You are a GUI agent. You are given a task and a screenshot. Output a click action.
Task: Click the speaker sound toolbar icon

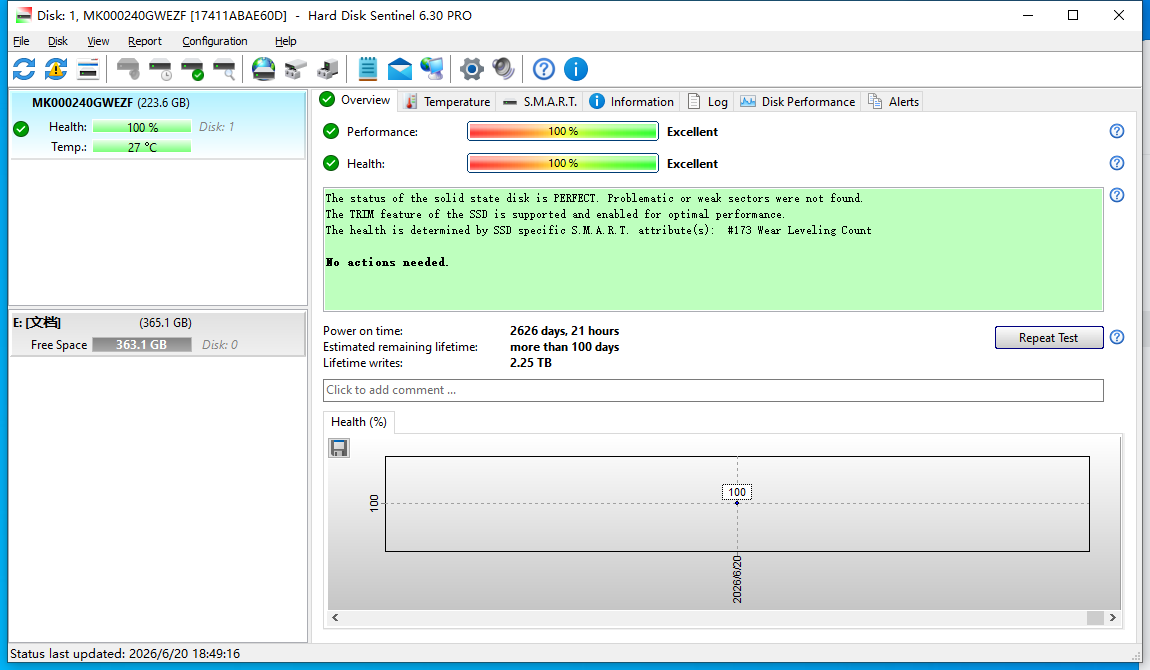[504, 70]
